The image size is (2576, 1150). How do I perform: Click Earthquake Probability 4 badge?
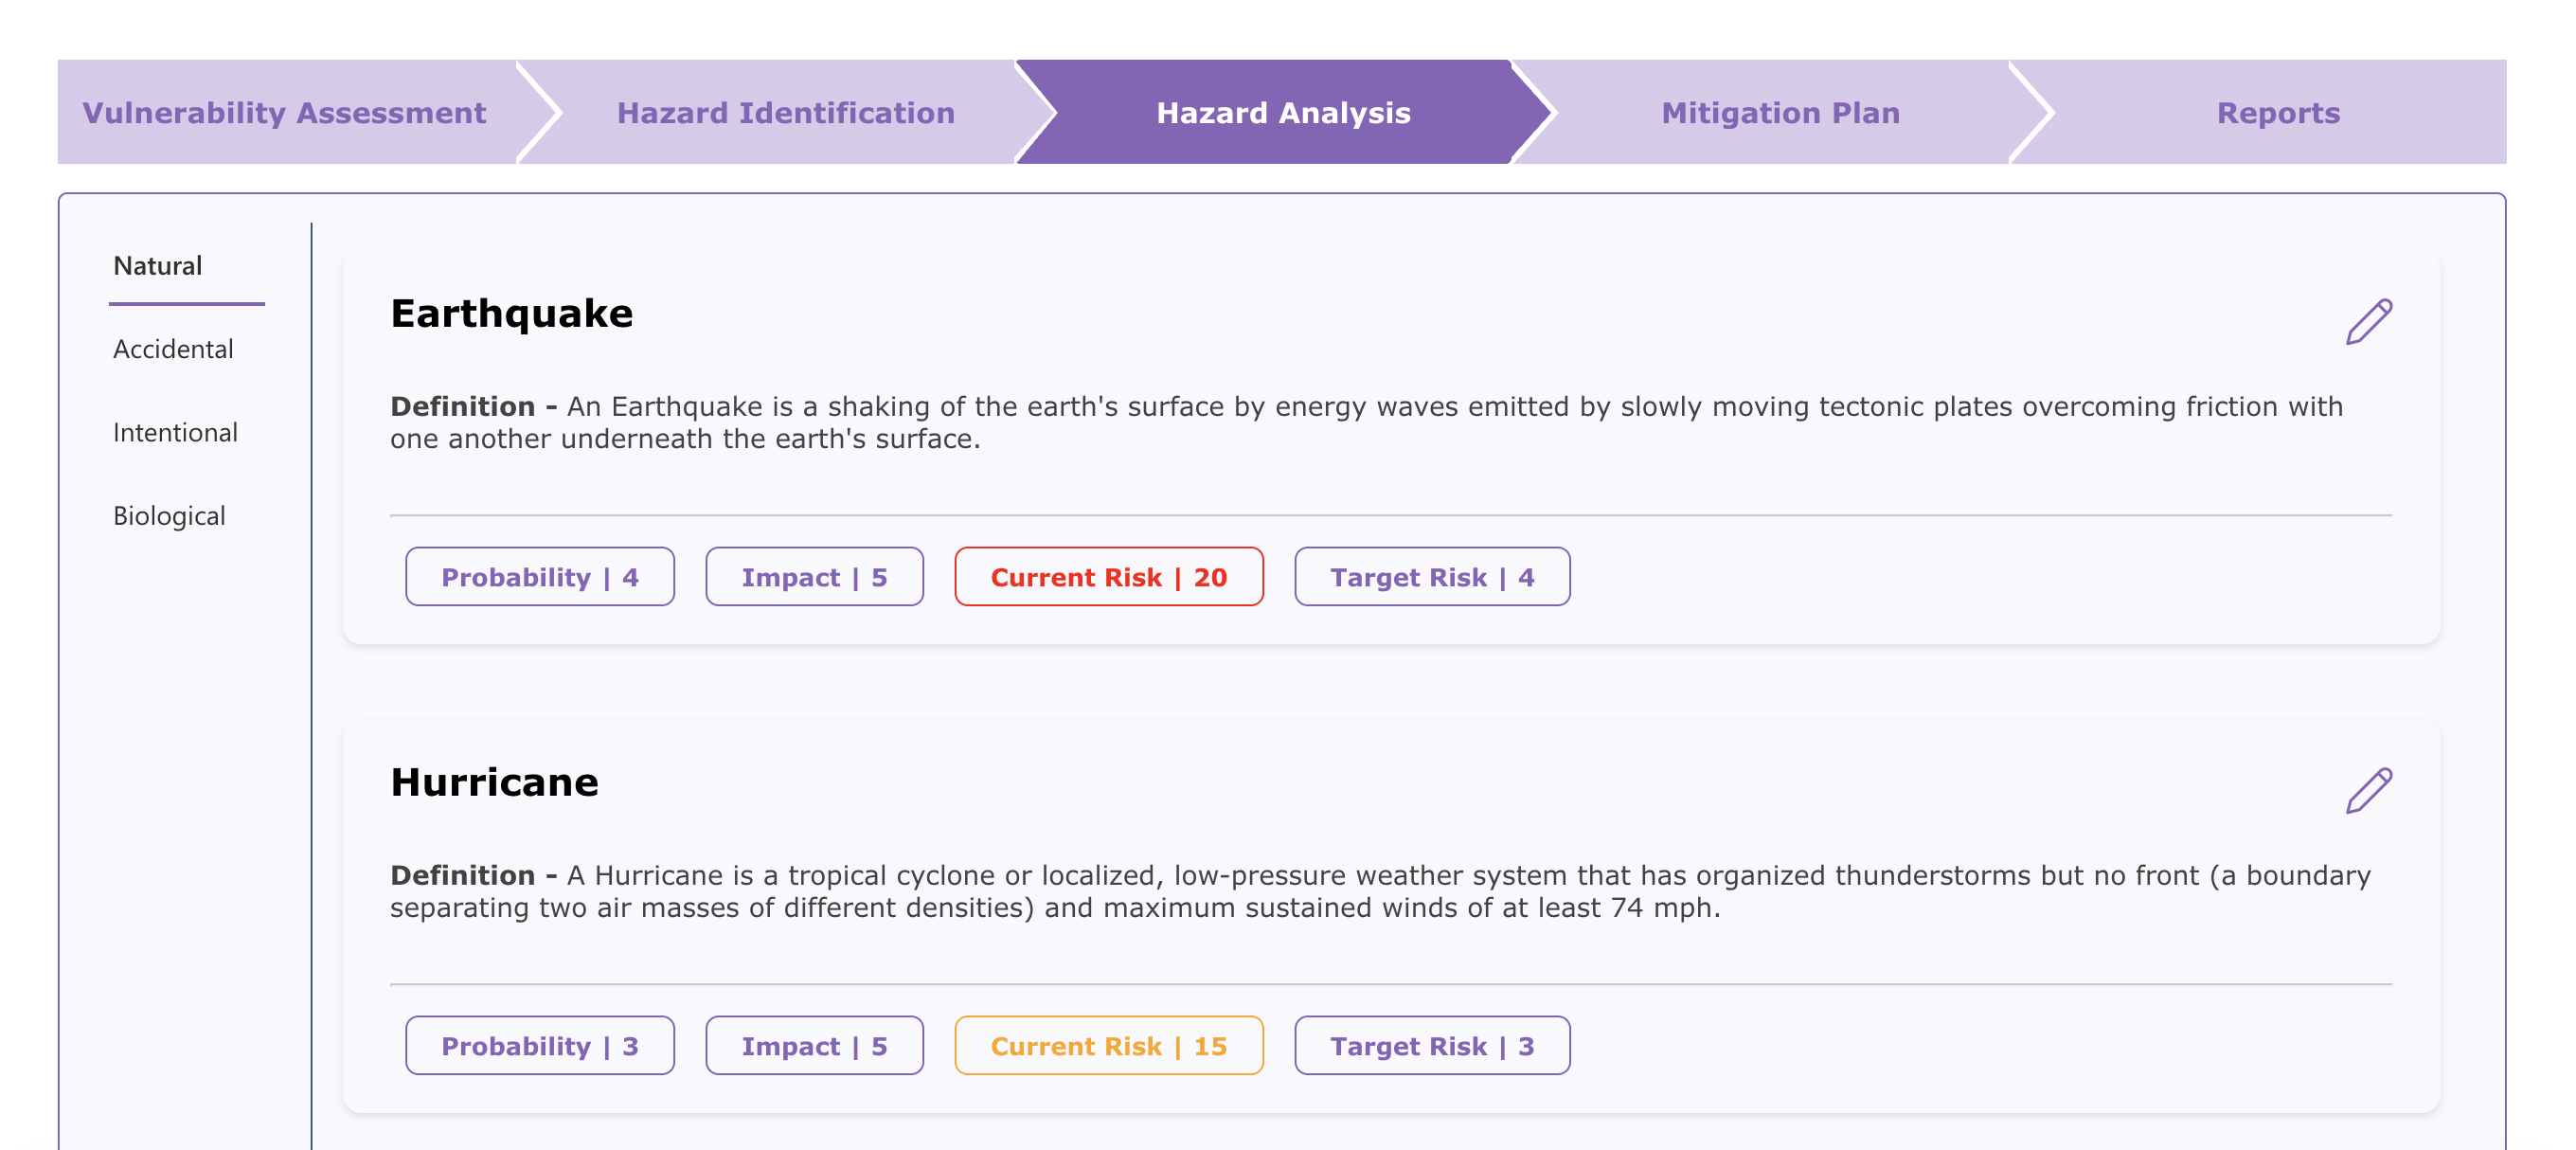pos(539,577)
